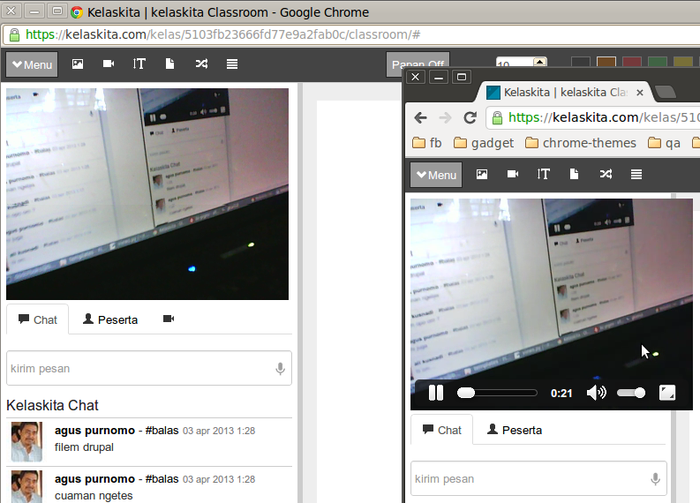Pick the black color swatch in back window
The height and width of the screenshot is (503, 700).
pyautogui.click(x=581, y=62)
